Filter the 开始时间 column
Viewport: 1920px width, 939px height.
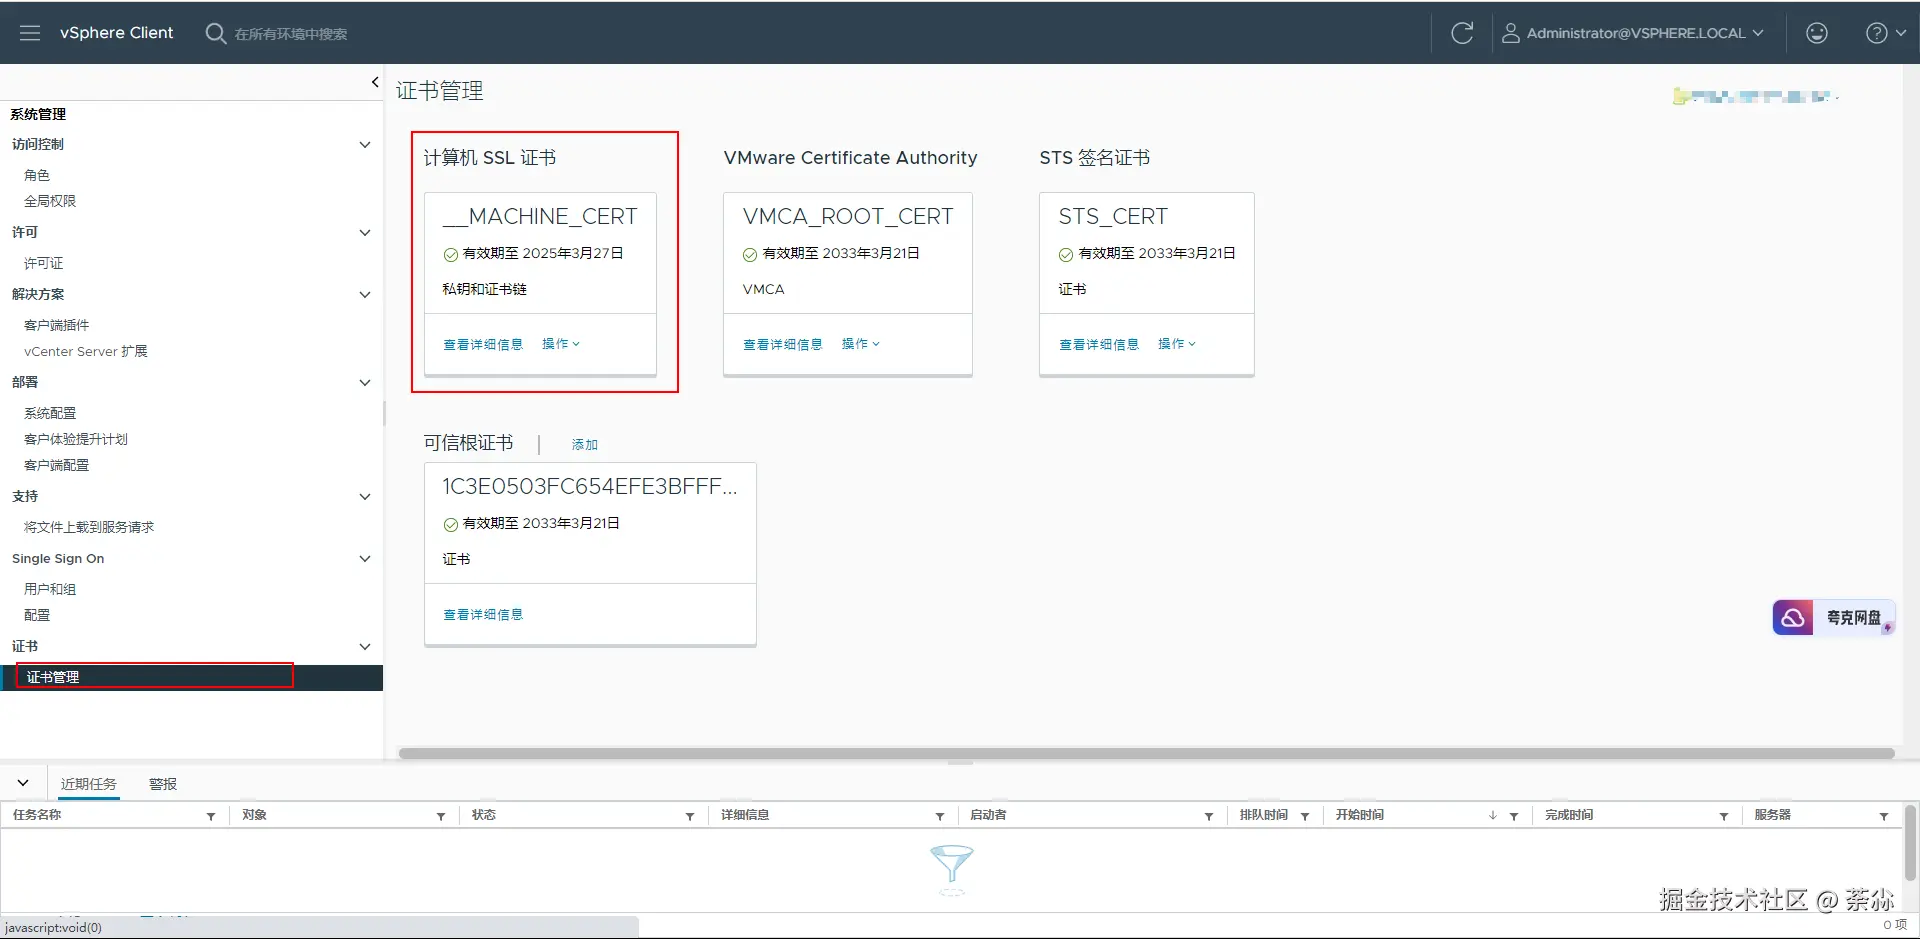(1514, 816)
